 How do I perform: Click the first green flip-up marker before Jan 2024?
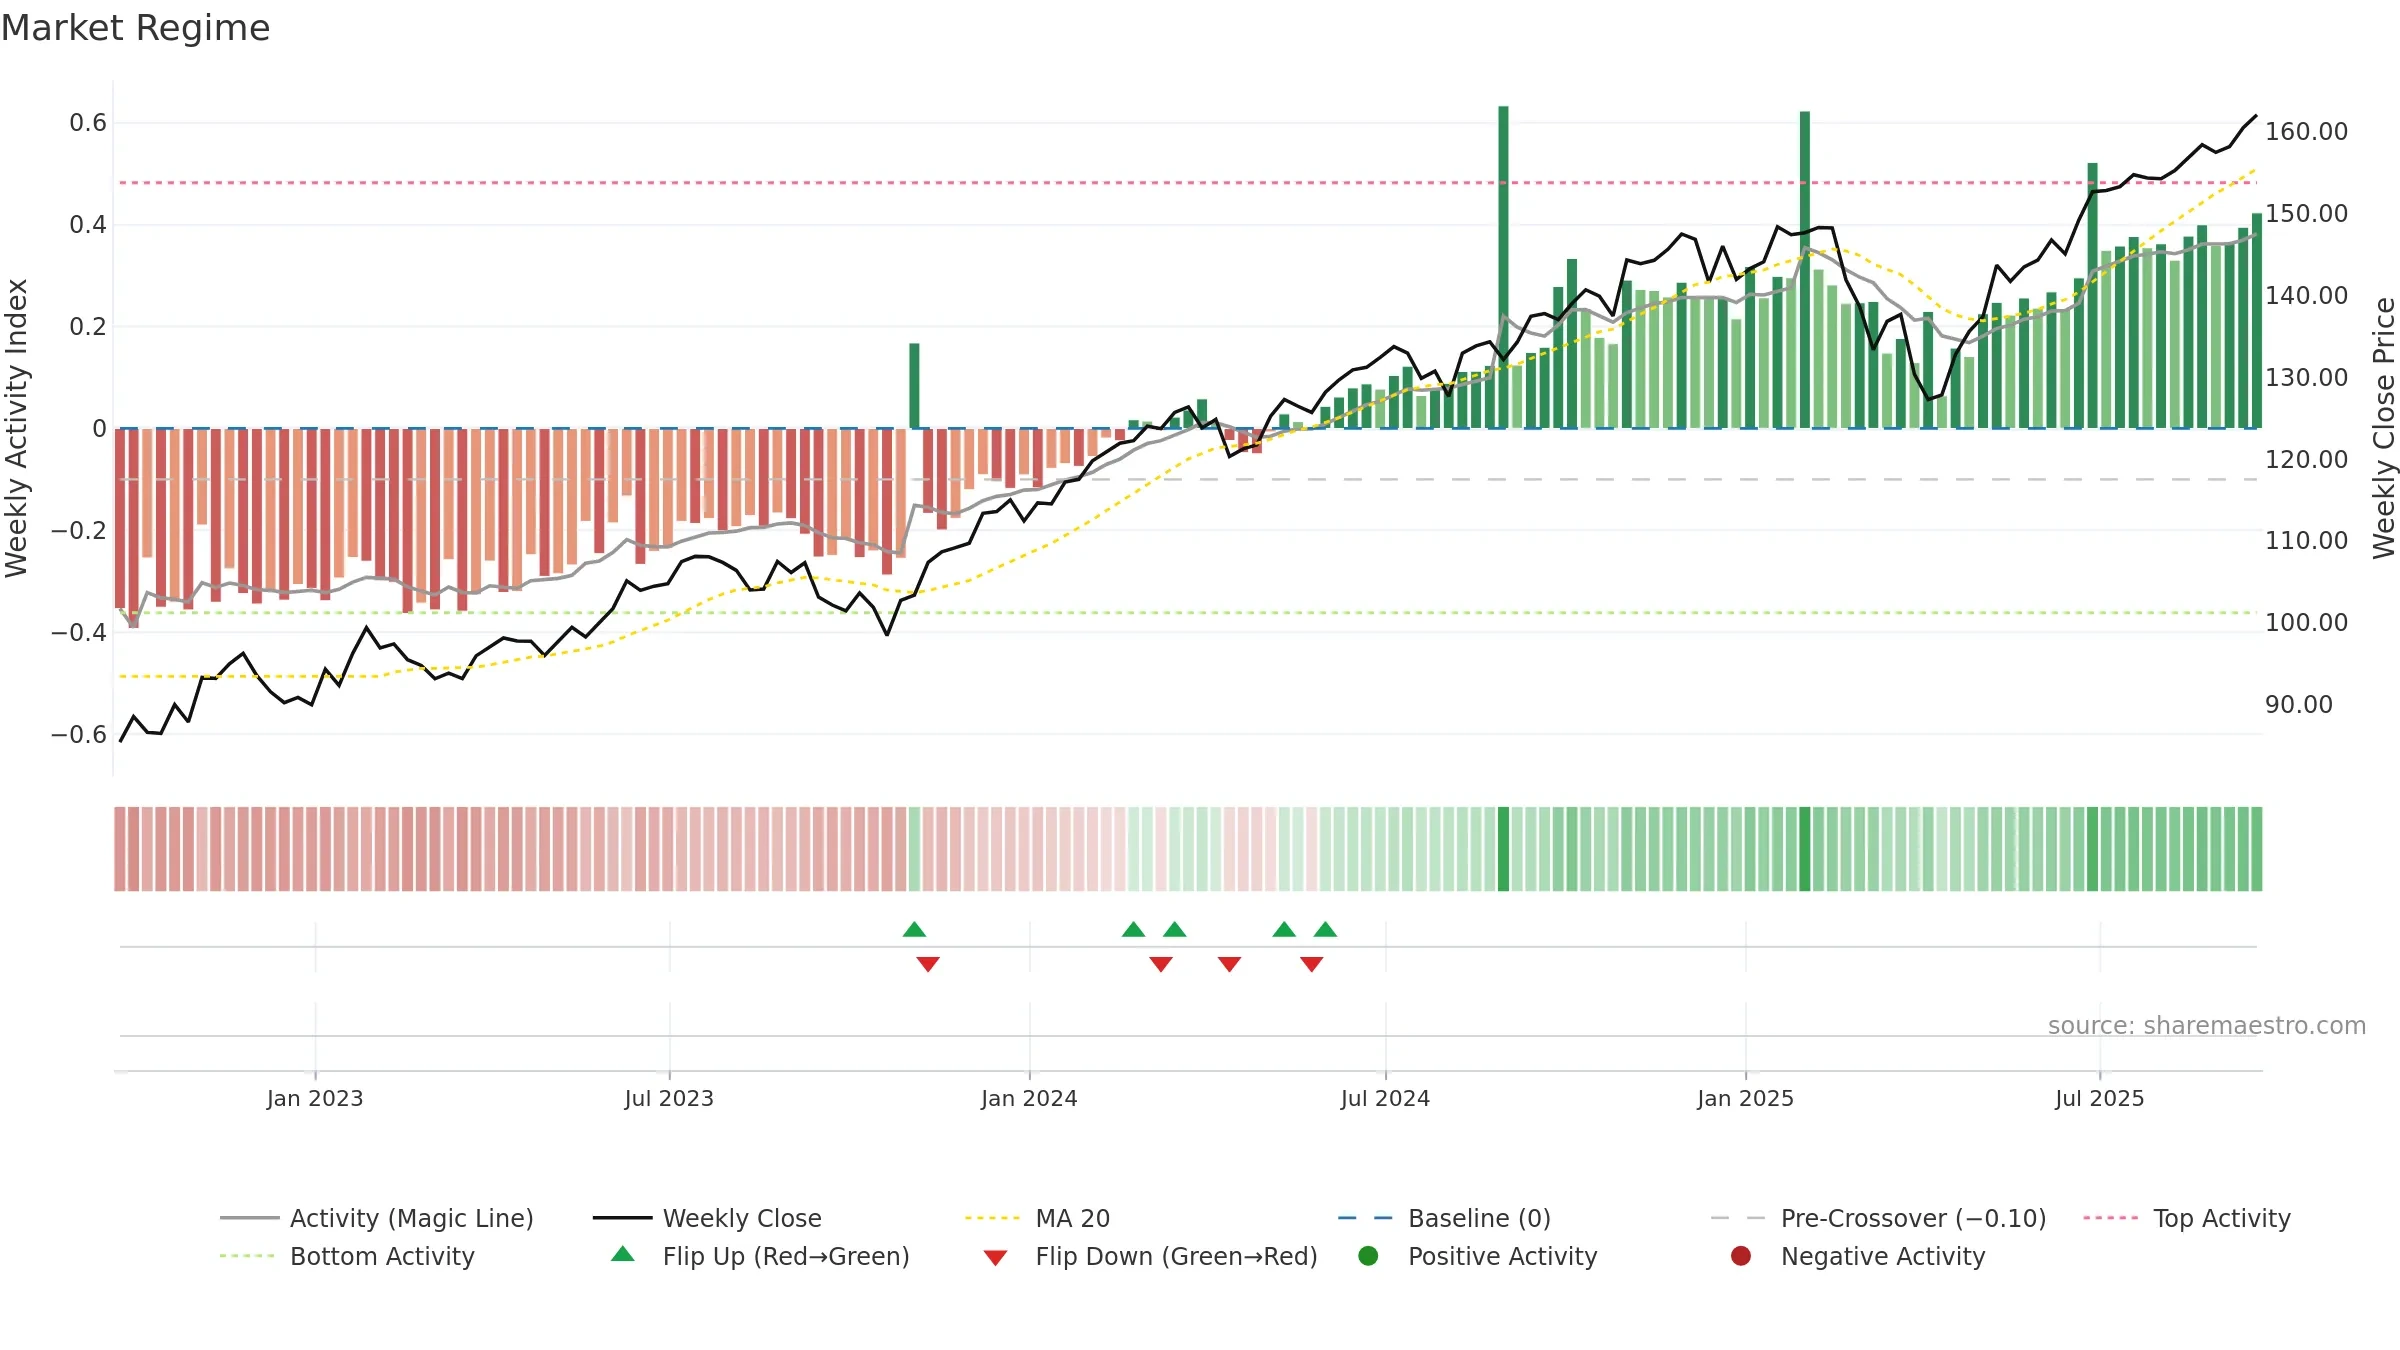(914, 929)
